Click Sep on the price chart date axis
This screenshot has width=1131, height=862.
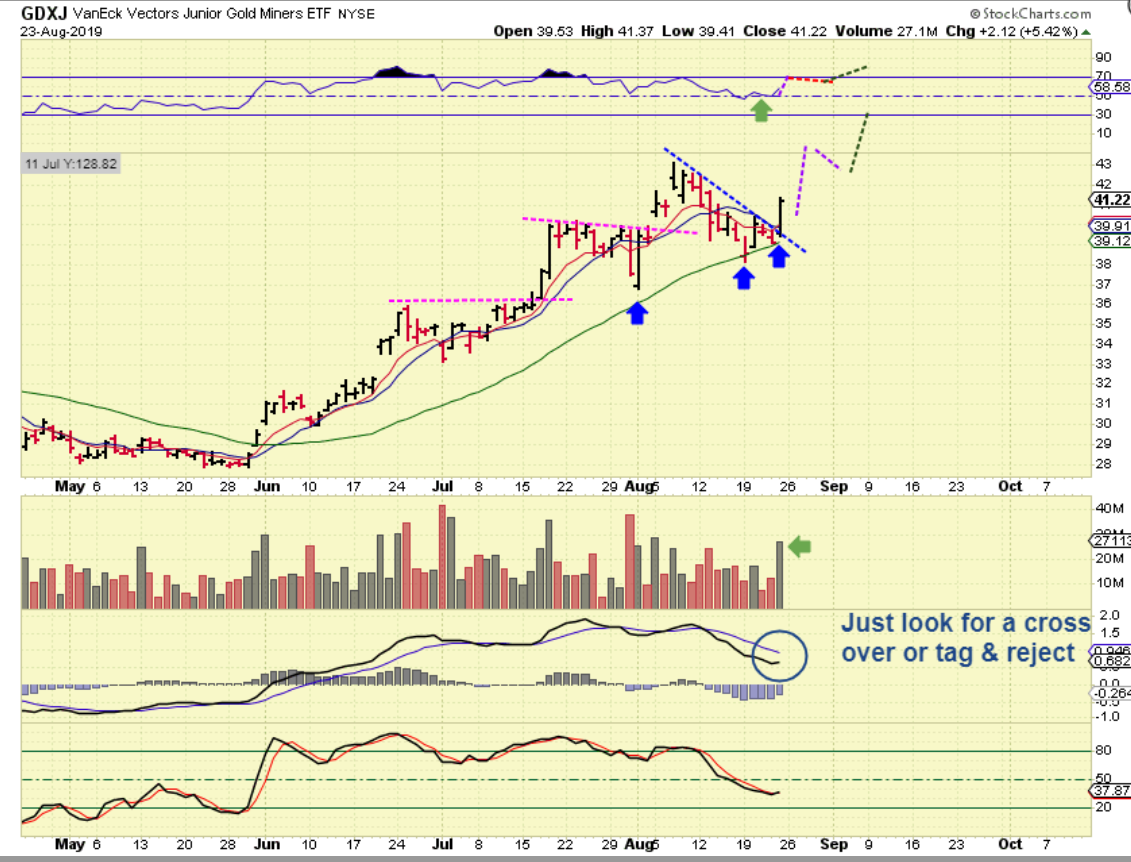tap(834, 486)
